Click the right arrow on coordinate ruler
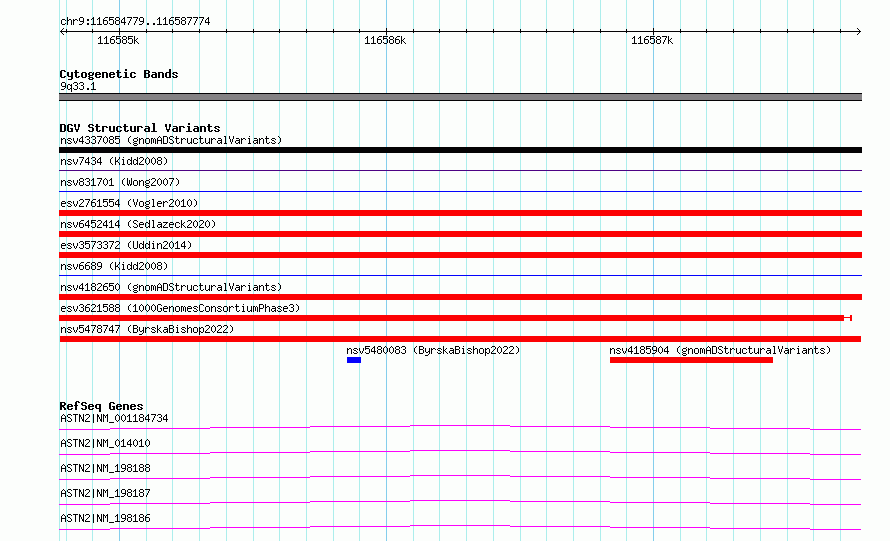The image size is (890, 541). coord(859,31)
